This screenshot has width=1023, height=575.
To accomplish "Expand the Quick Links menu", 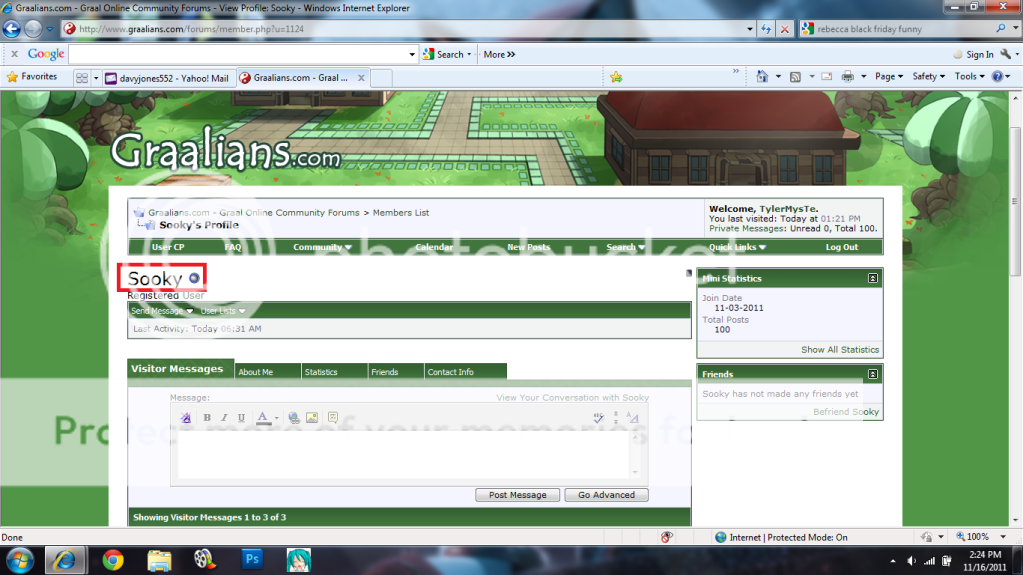I will coord(737,247).
